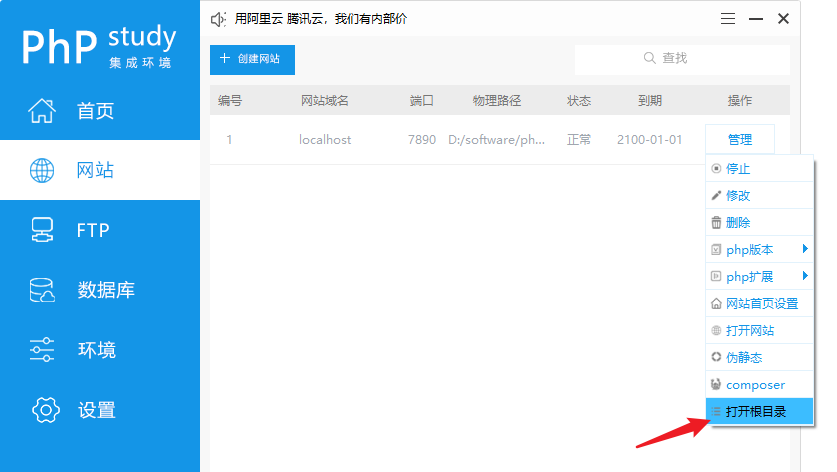The image size is (837, 472).
Task: Click the list icon beside 打开根目录
Action: pos(716,412)
